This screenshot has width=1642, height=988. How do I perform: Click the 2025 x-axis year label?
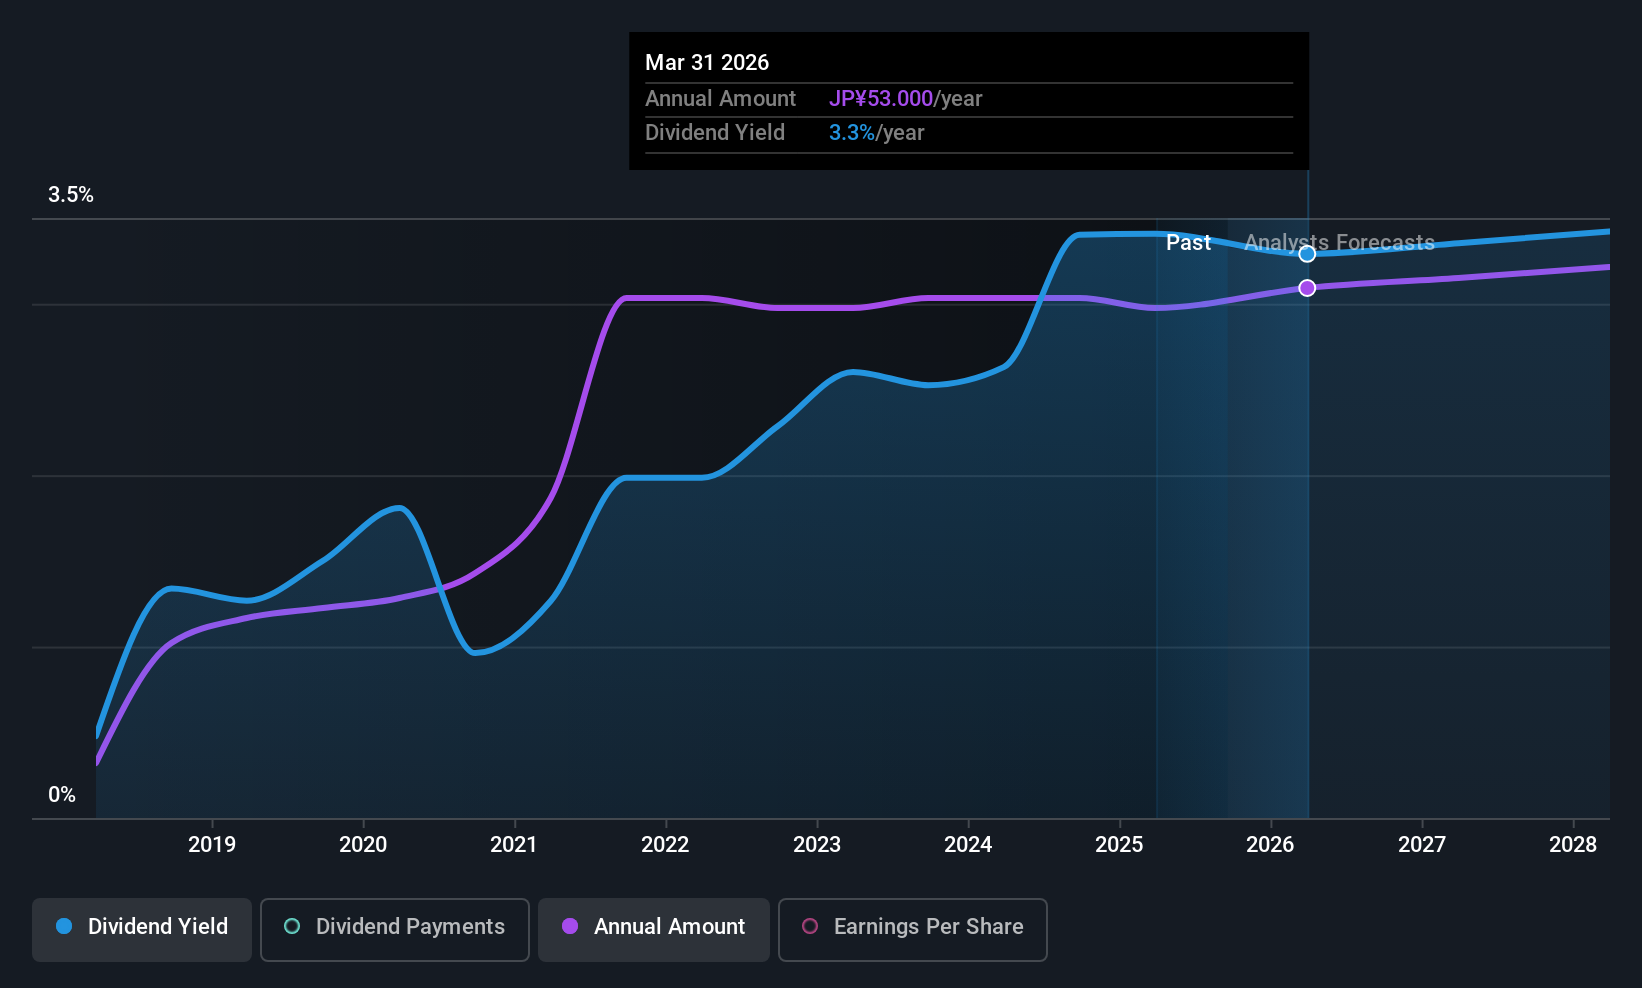click(x=1119, y=845)
